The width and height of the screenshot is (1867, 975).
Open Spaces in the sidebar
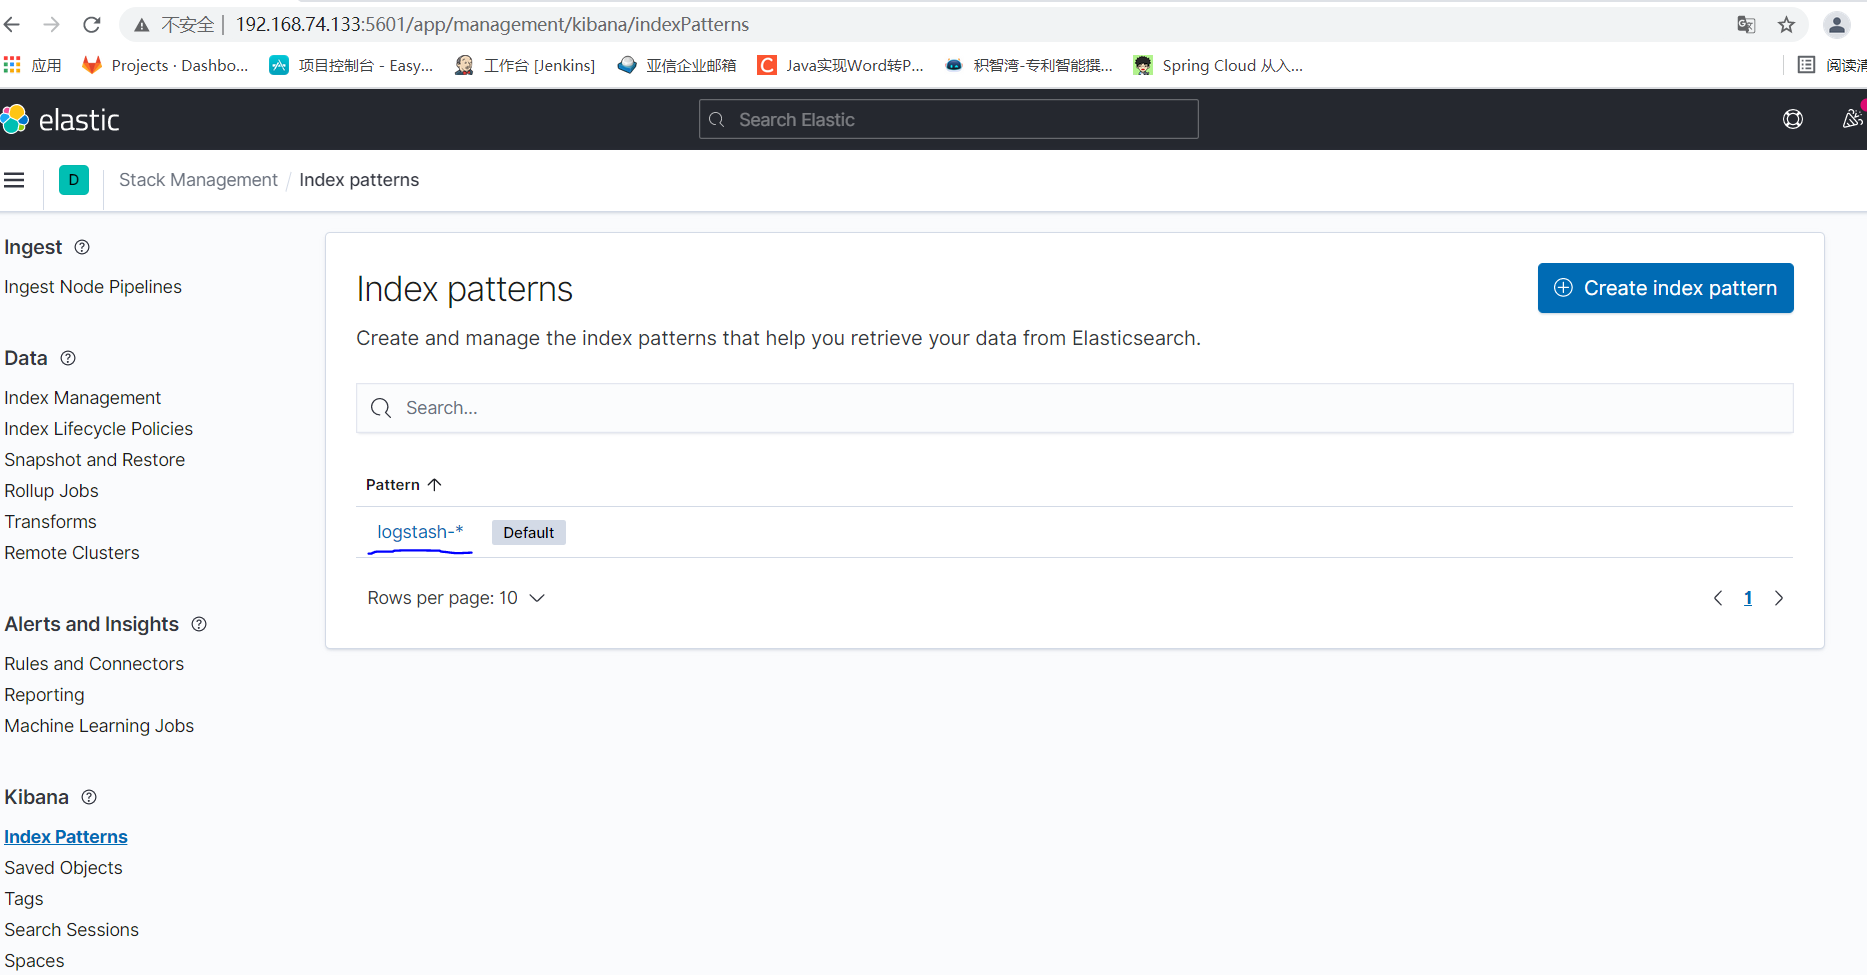coord(34,961)
